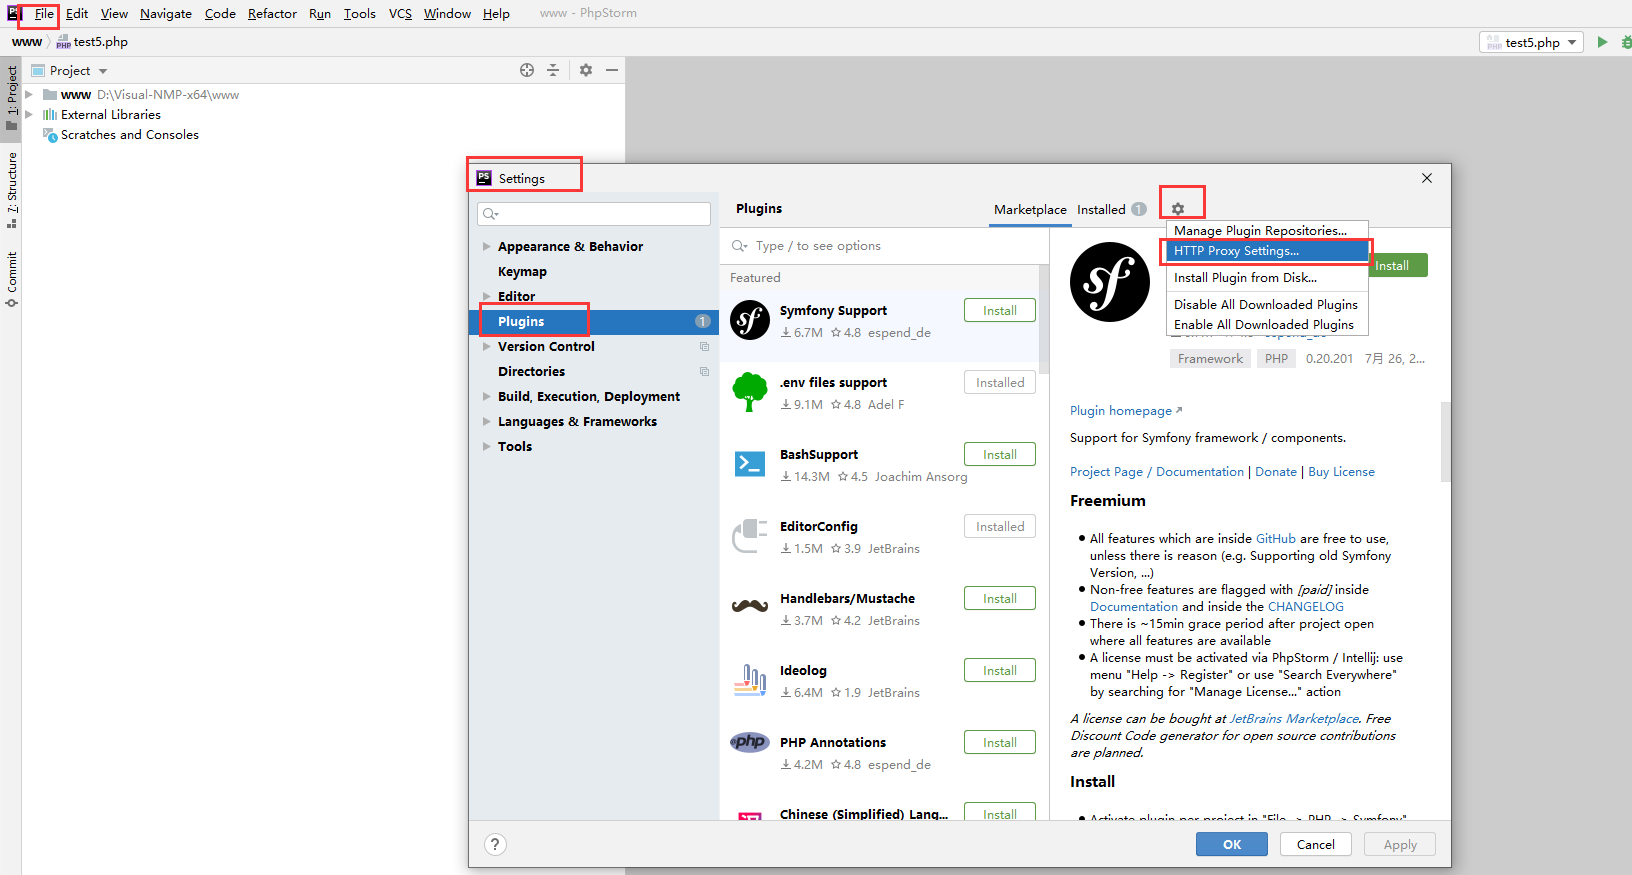Viewport: 1632px width, 875px height.
Task: Open the Plugin homepage link
Action: (x=1121, y=411)
